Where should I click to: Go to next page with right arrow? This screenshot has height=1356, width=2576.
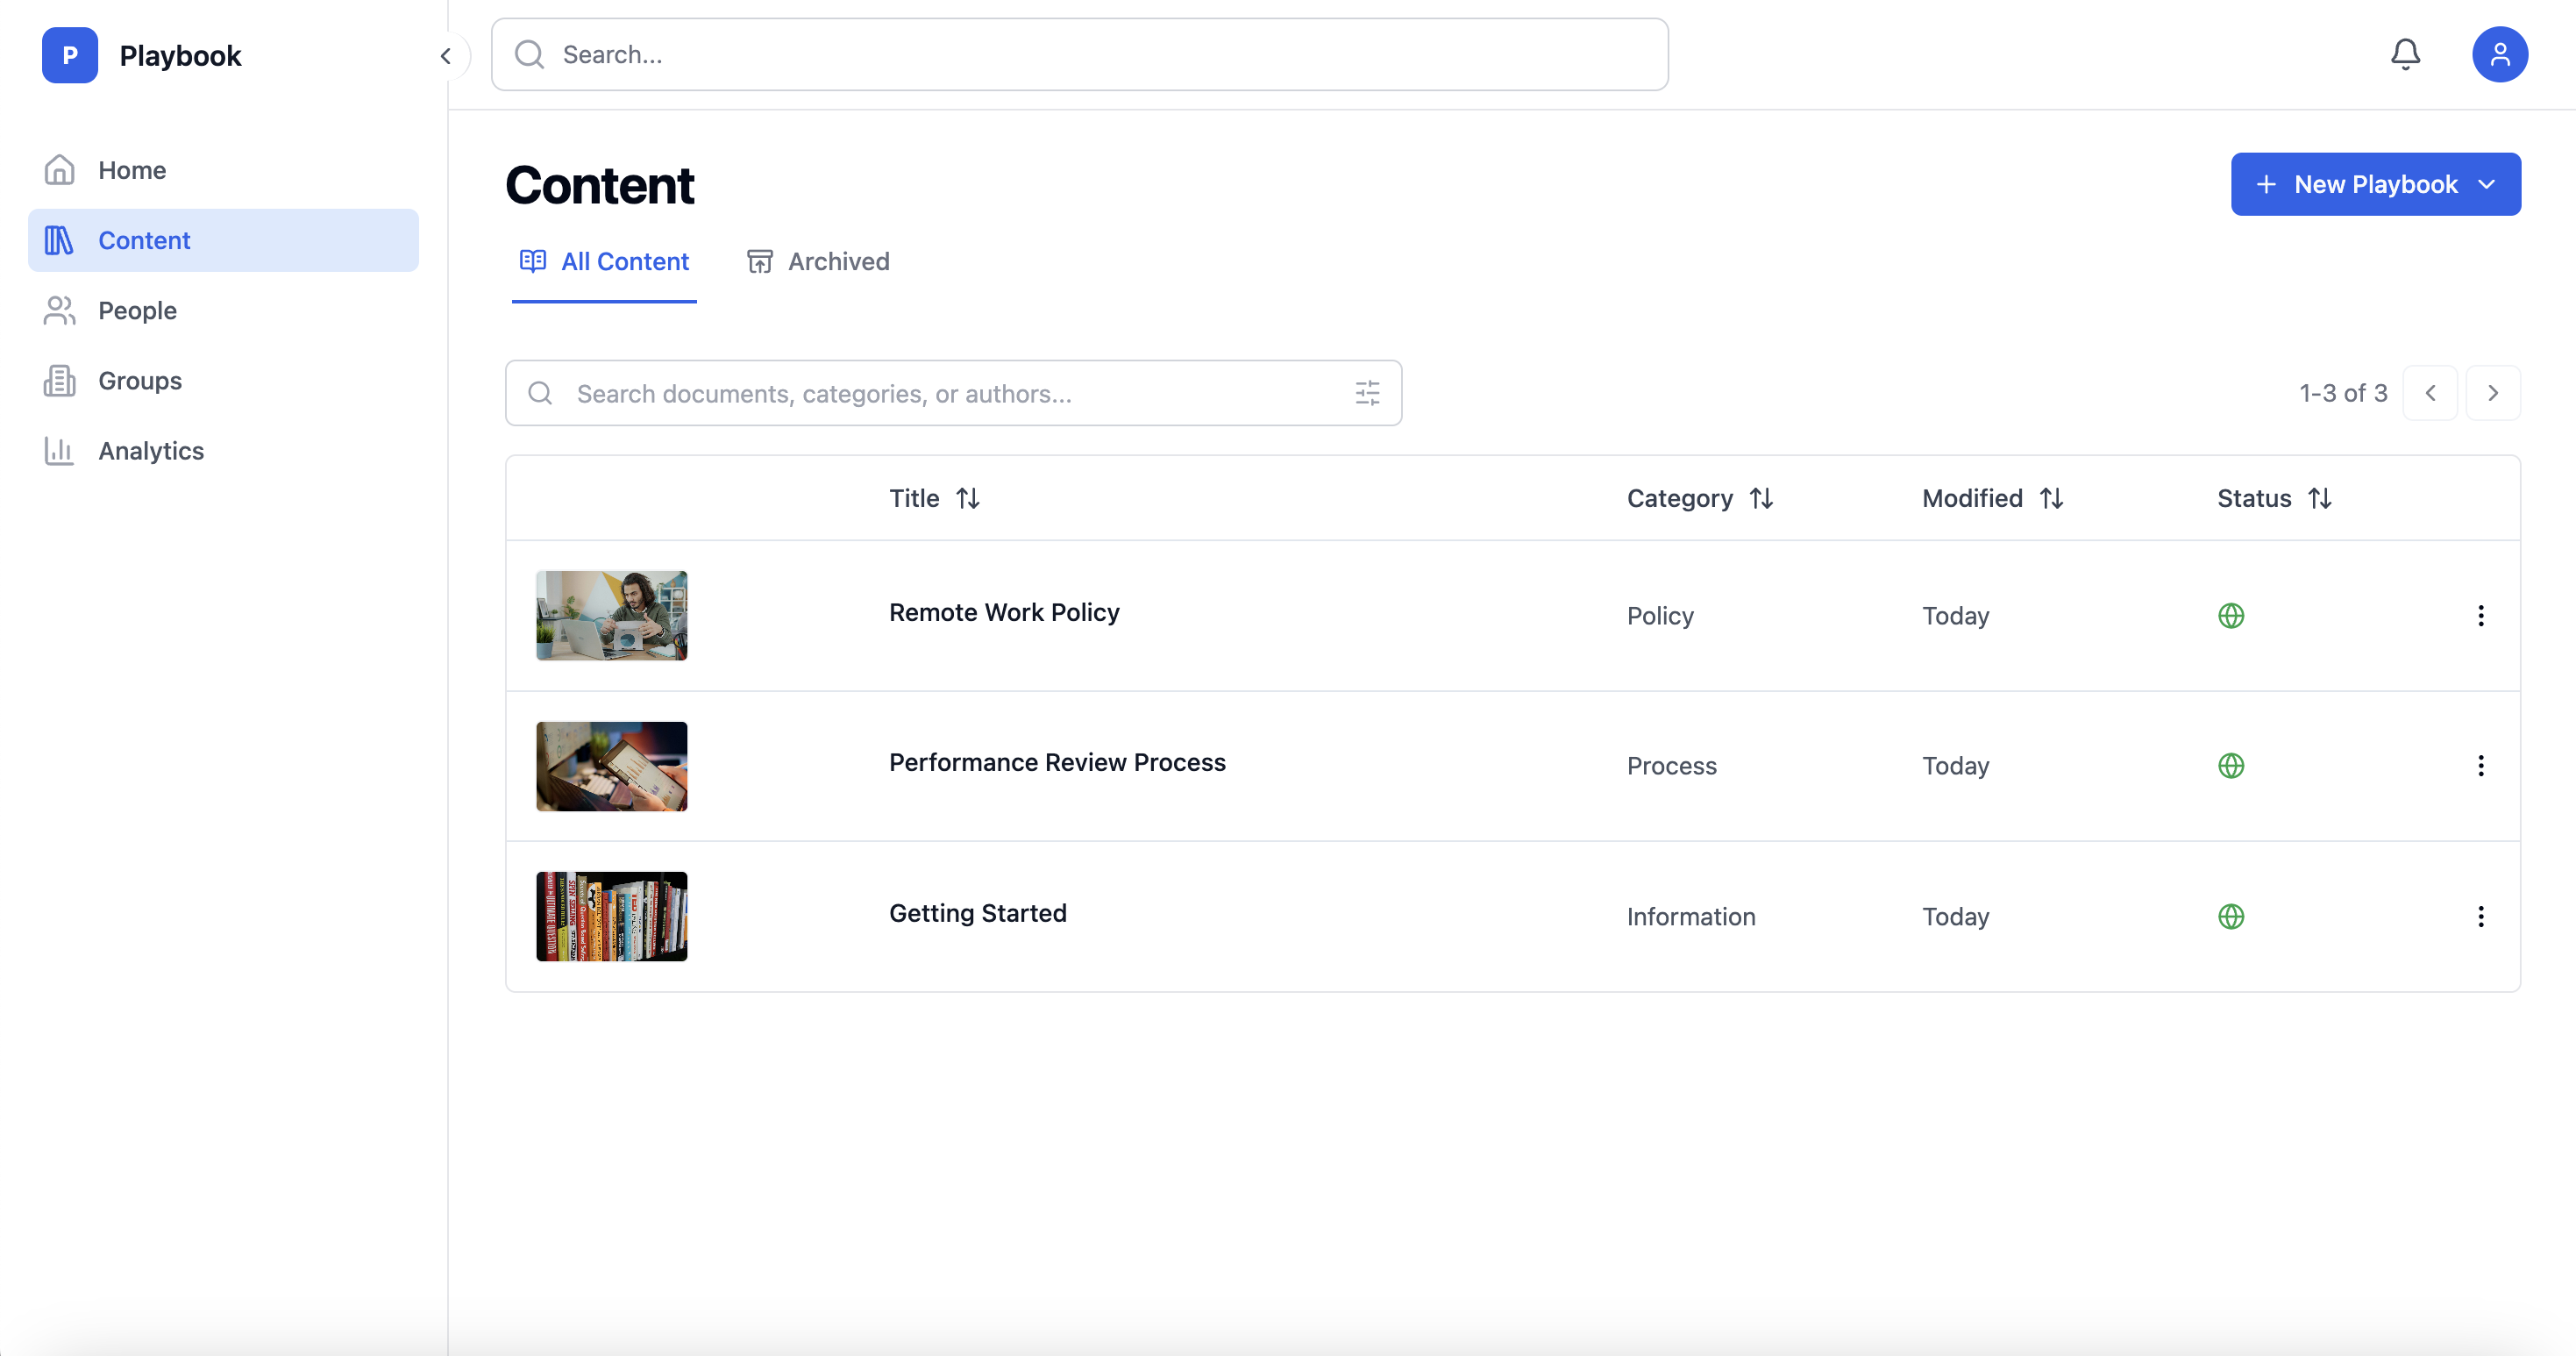coord(2493,393)
